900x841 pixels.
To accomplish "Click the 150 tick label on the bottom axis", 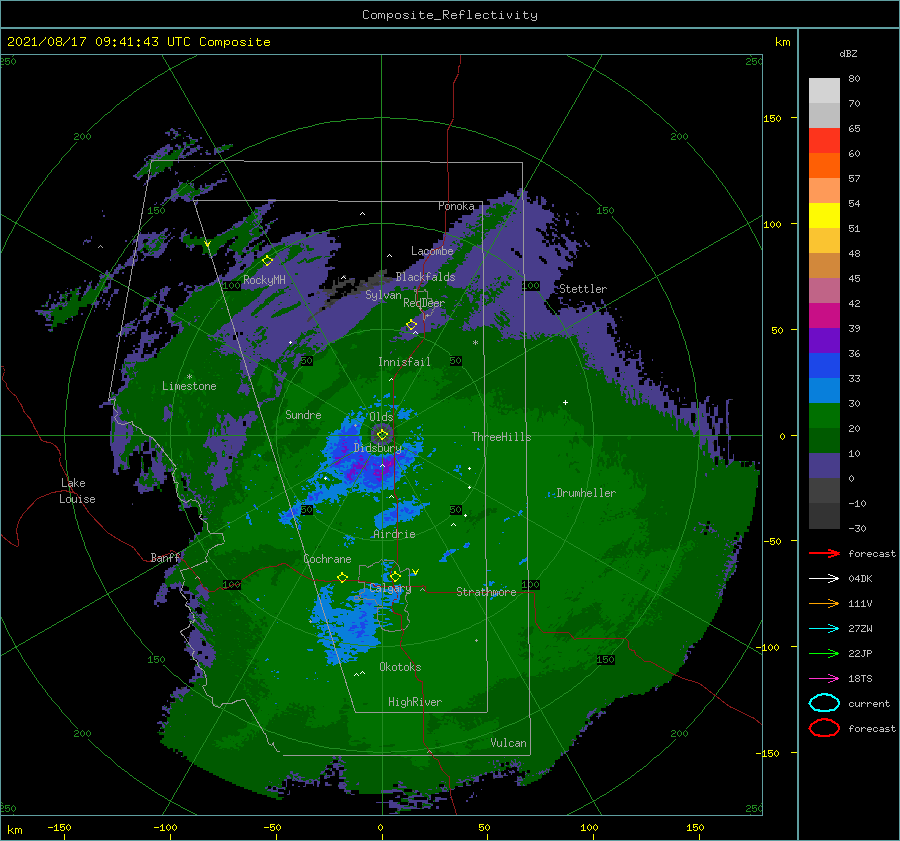I will [x=695, y=827].
